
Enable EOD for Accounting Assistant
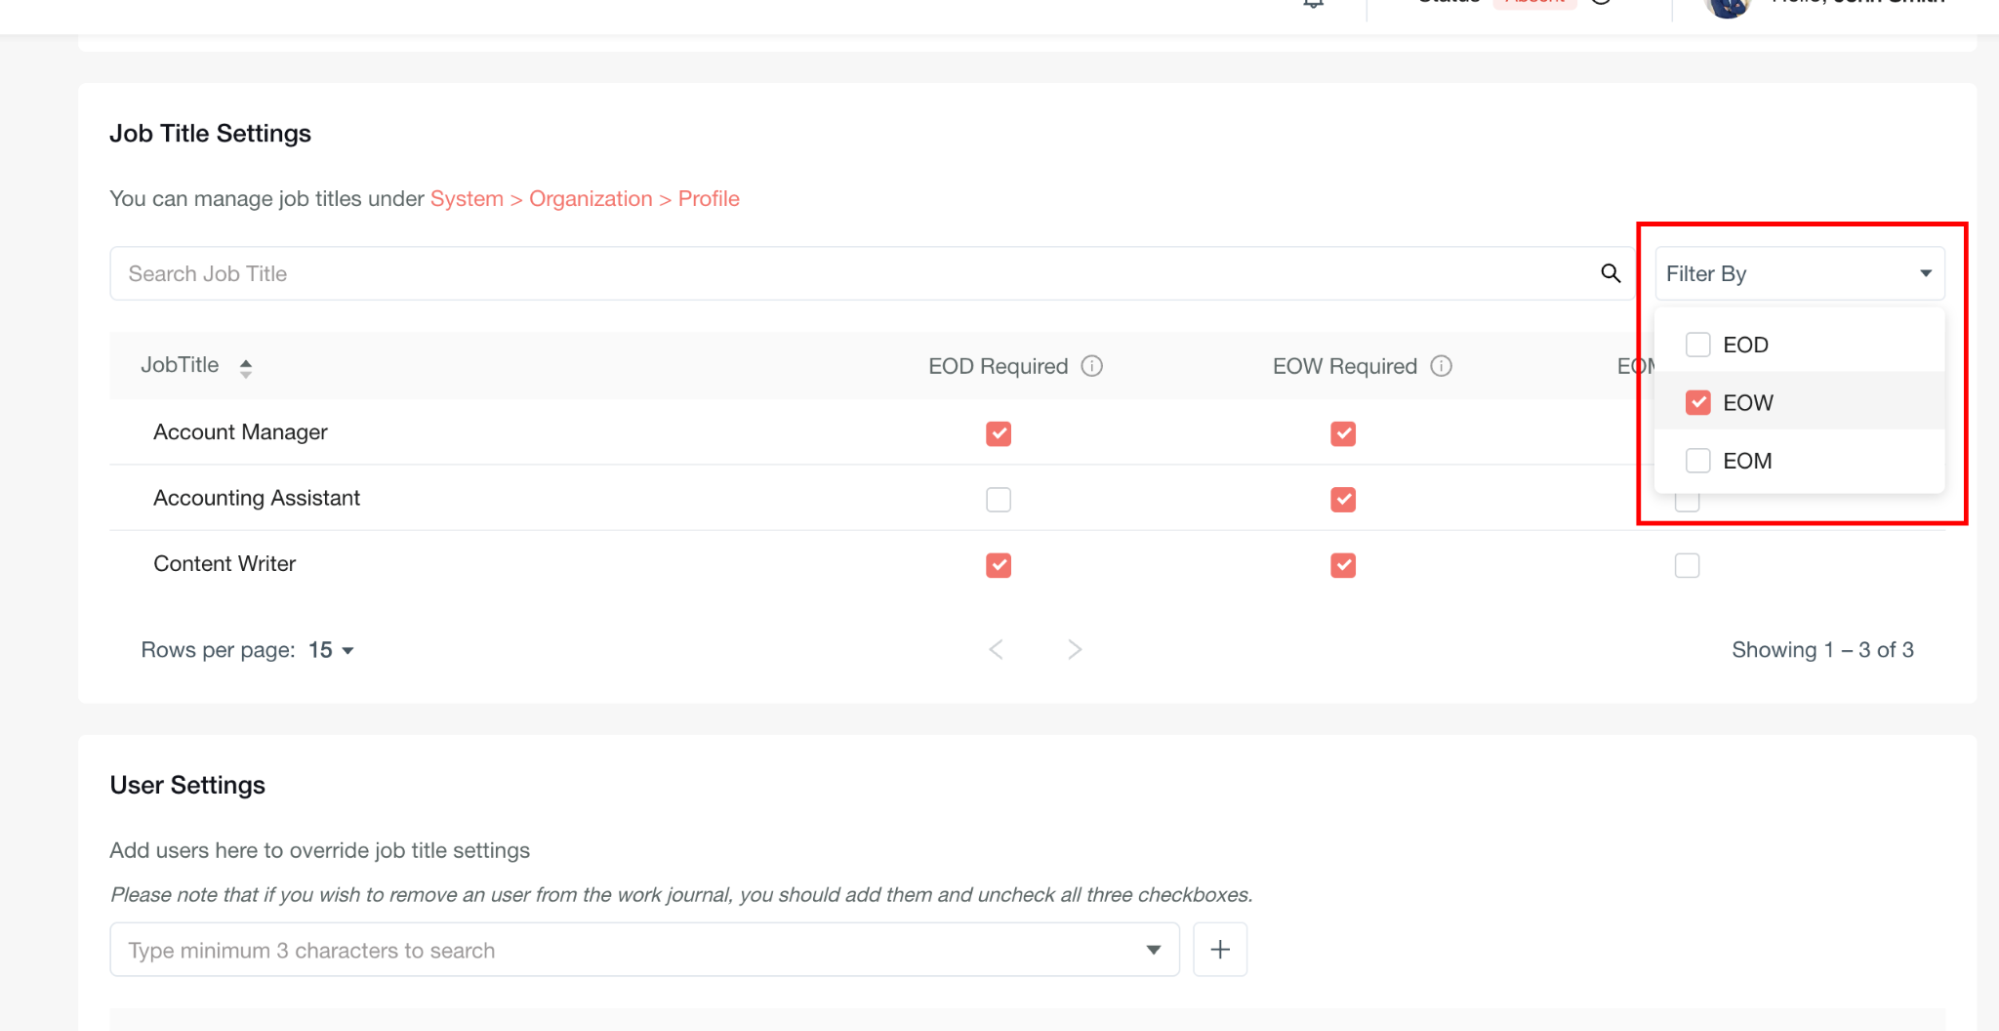[x=998, y=499]
